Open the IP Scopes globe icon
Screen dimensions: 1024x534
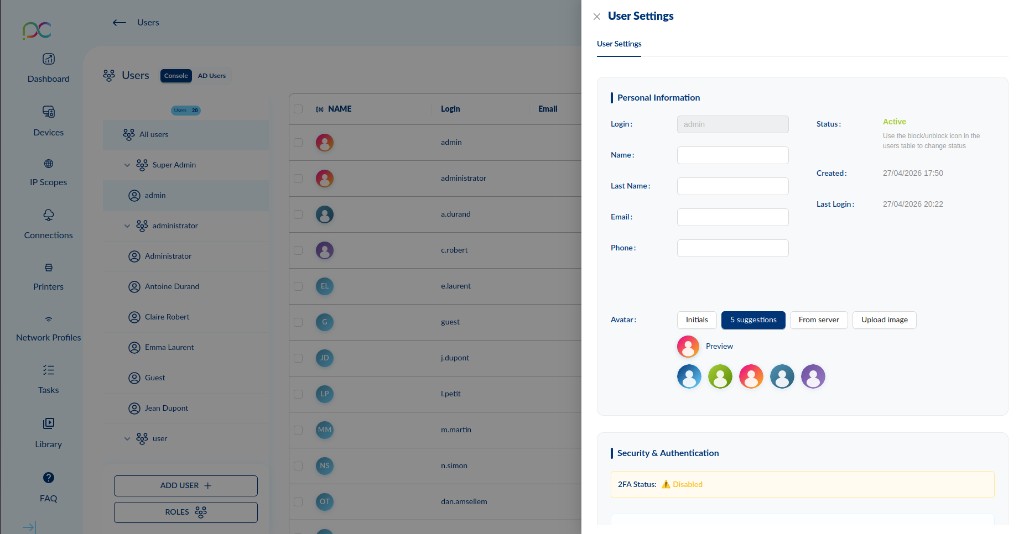tap(48, 163)
